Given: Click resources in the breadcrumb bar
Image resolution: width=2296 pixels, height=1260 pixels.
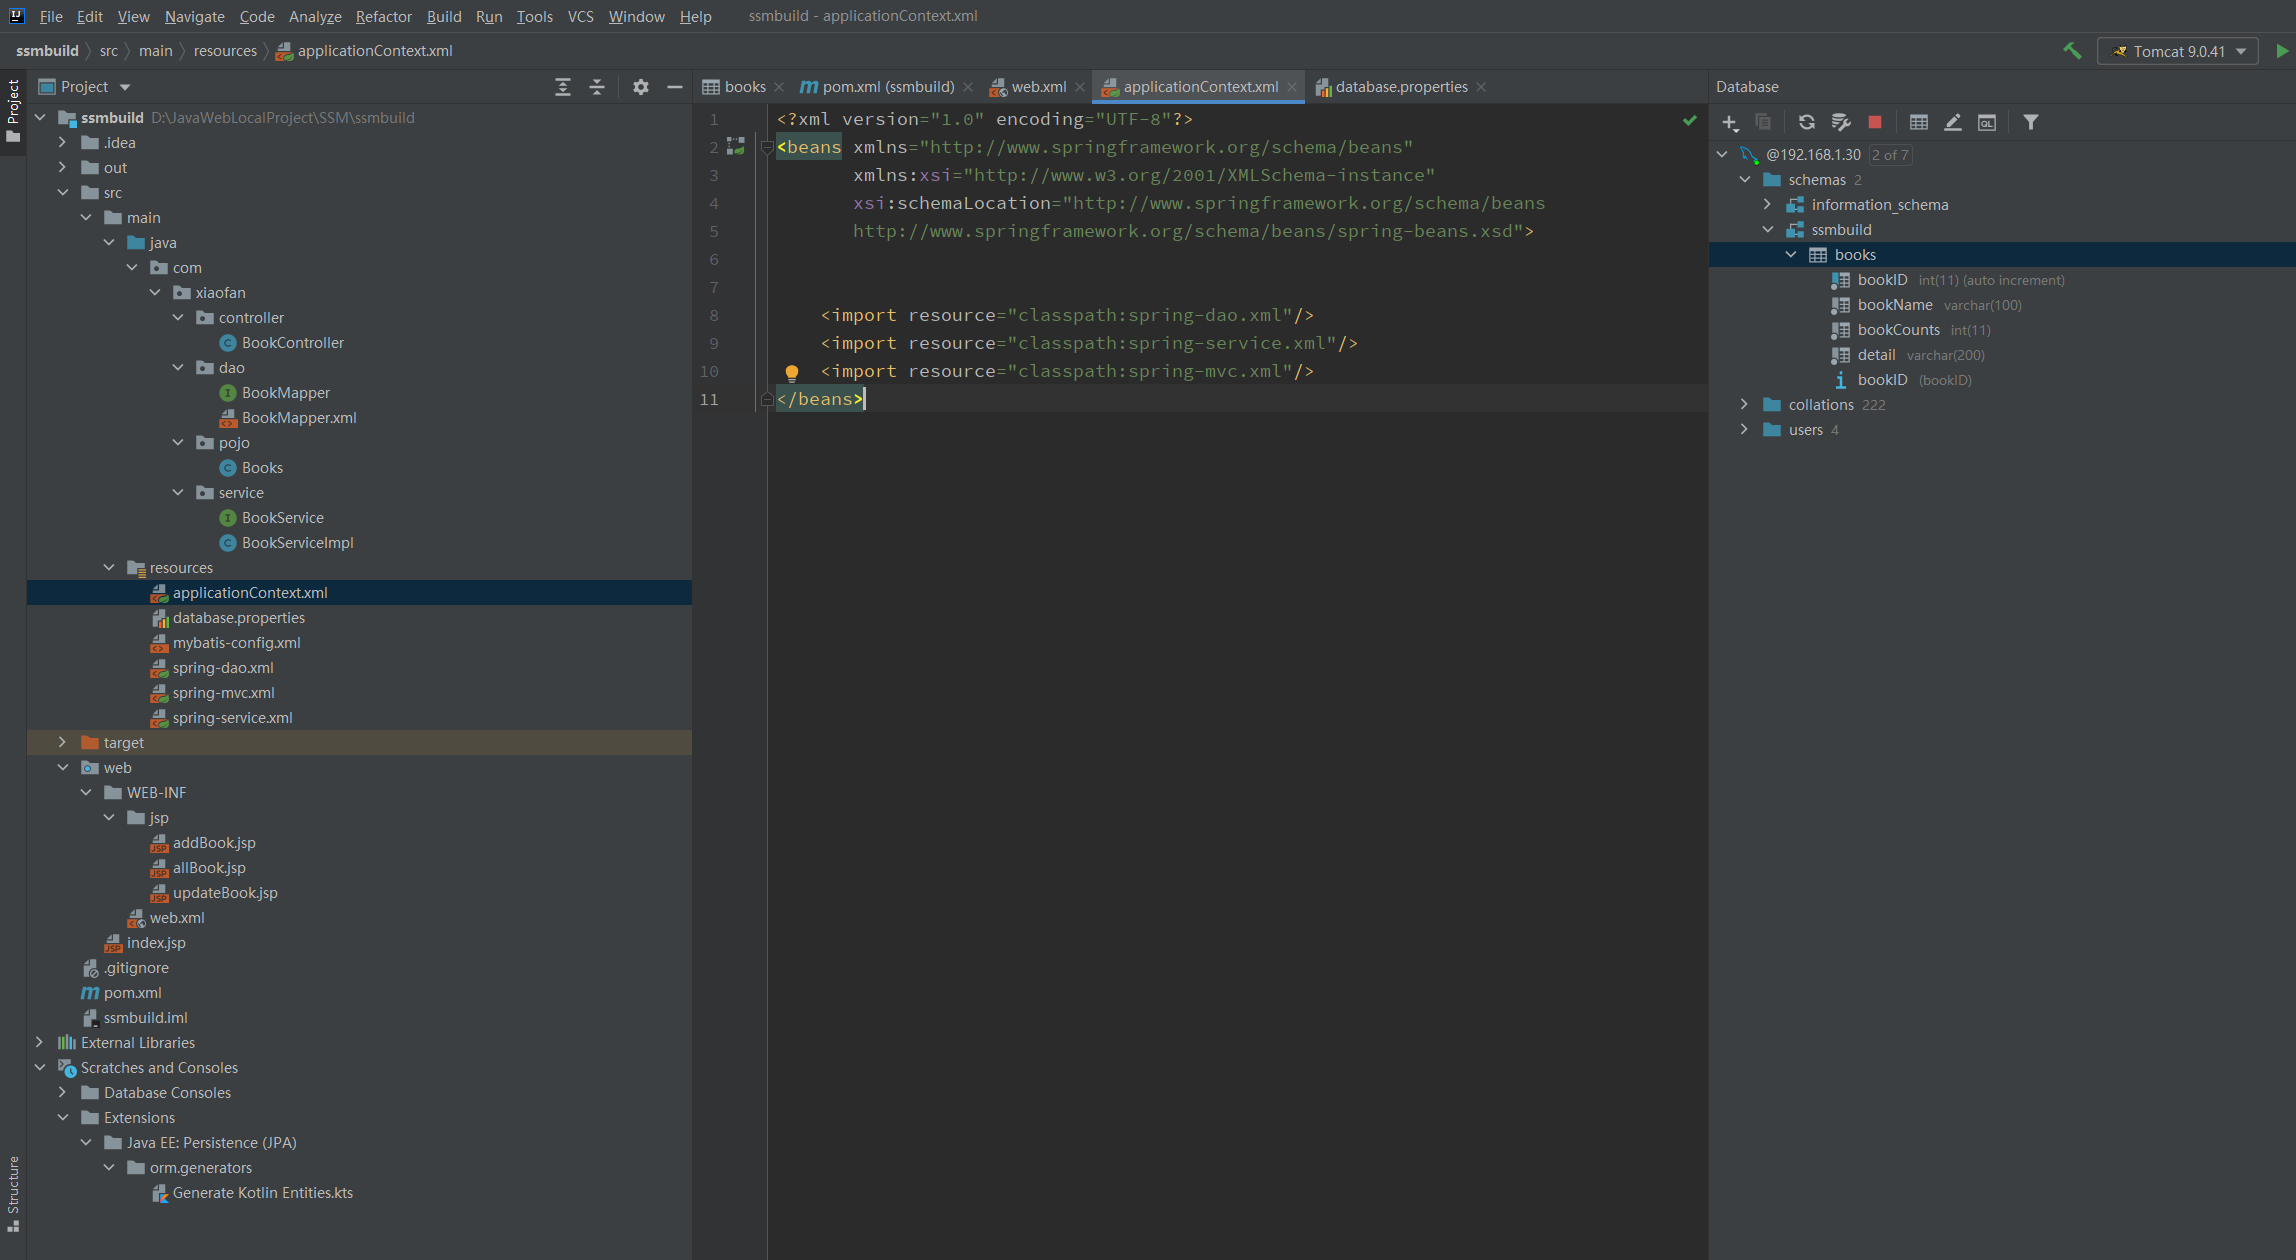Looking at the screenshot, I should click(x=225, y=51).
